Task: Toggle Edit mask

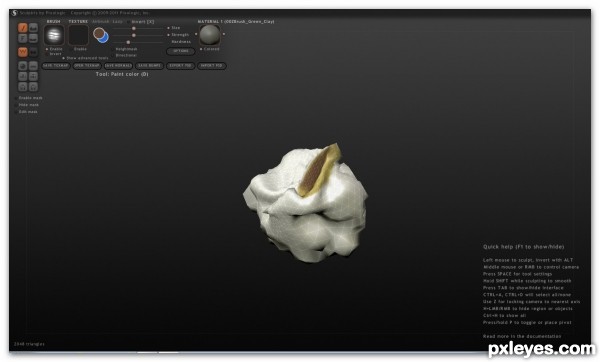Action: click(26, 112)
